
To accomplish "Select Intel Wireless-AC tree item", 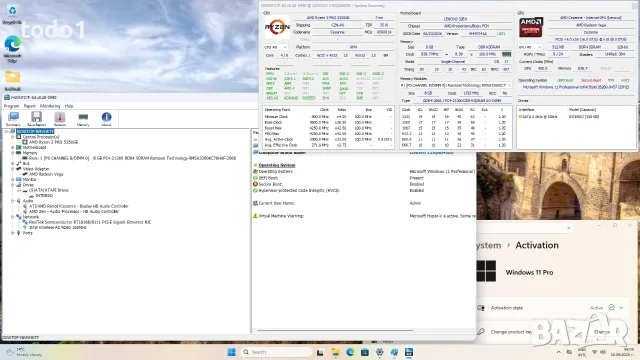I will pos(58,227).
